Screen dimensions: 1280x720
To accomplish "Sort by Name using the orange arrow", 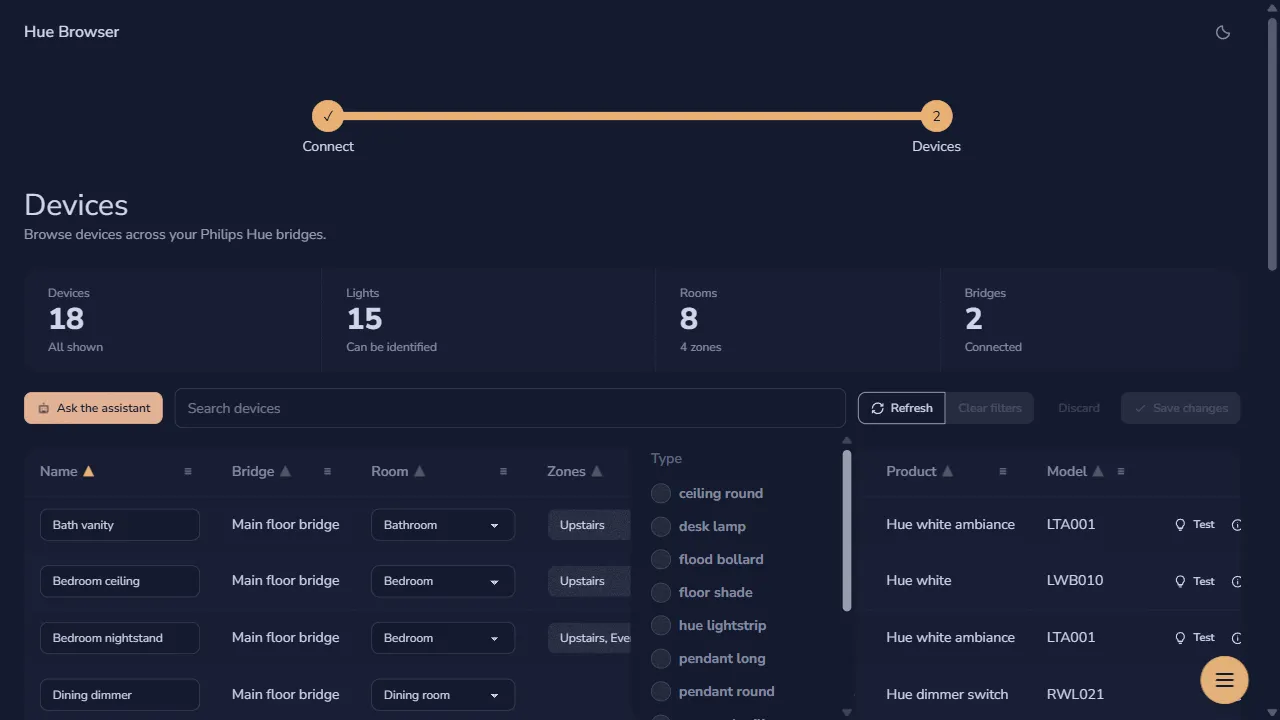I will pos(88,472).
